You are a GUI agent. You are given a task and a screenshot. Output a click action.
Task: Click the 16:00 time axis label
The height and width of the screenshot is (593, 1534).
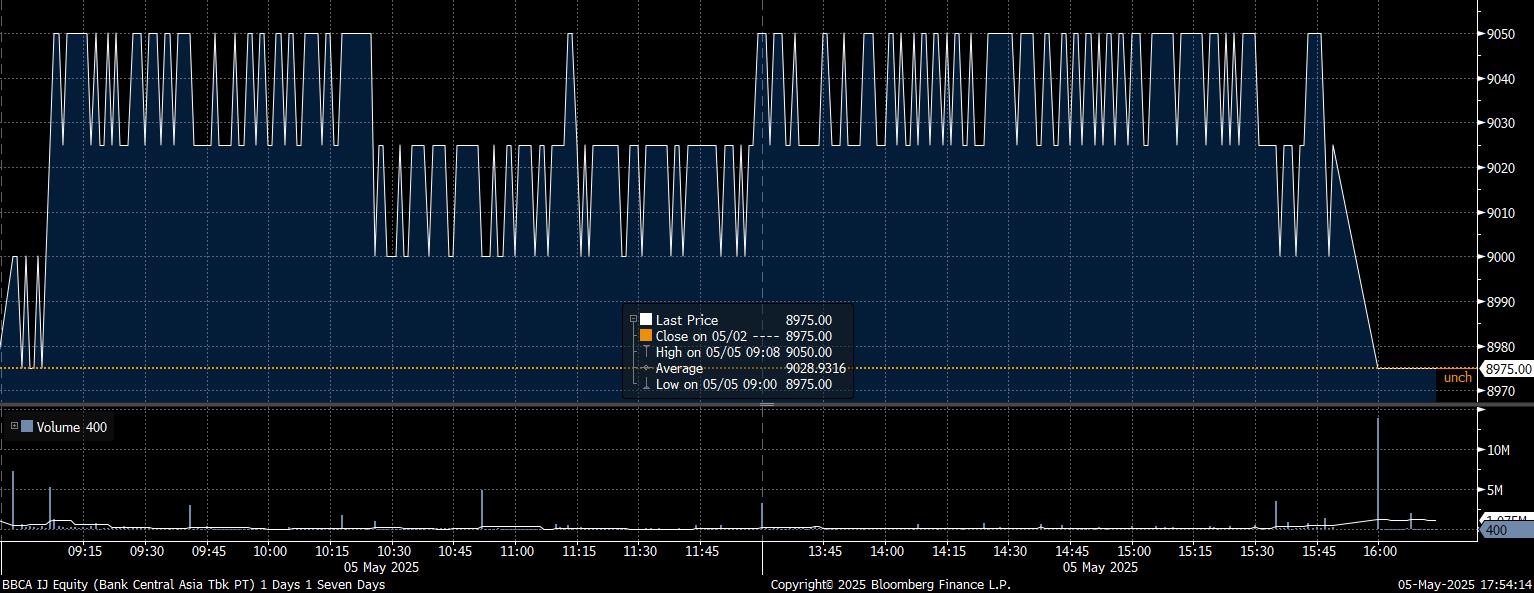(1379, 551)
